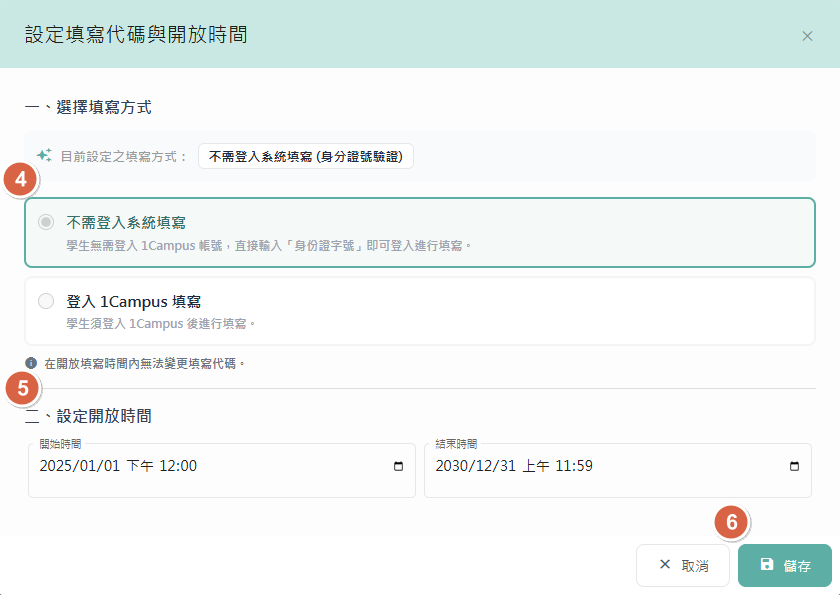This screenshot has height=595, width=840.
Task: Save settings with the 儲存 button
Action: click(785, 566)
